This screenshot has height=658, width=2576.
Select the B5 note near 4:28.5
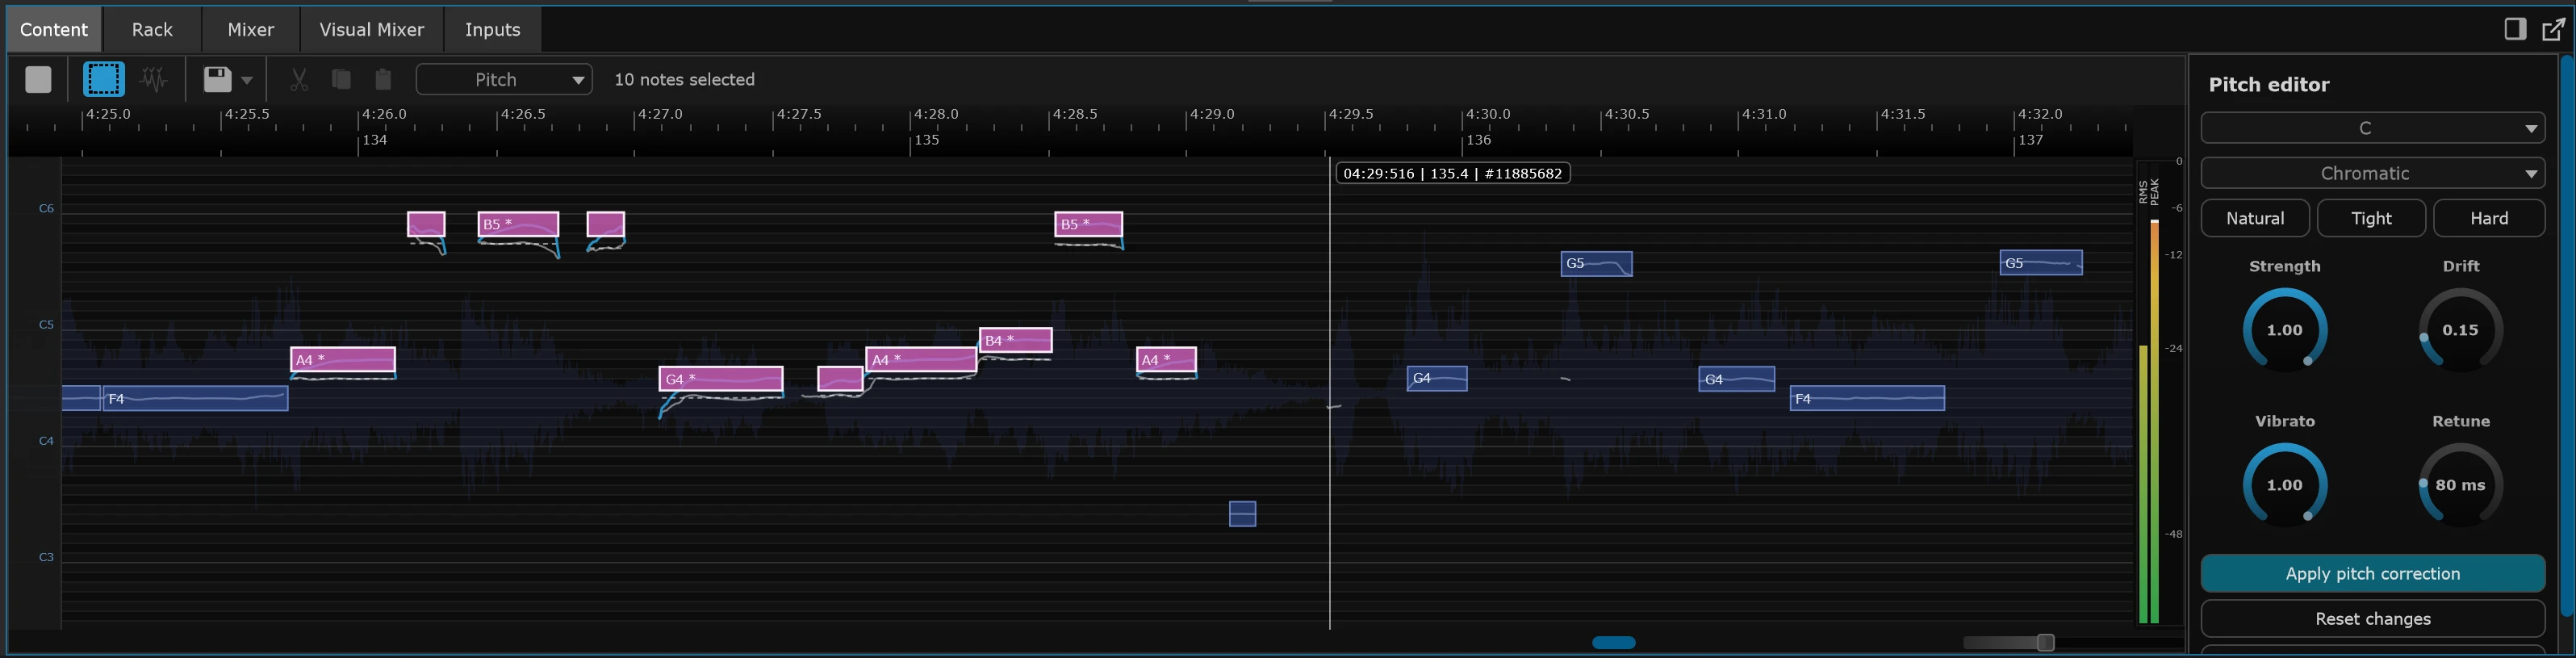click(1089, 224)
